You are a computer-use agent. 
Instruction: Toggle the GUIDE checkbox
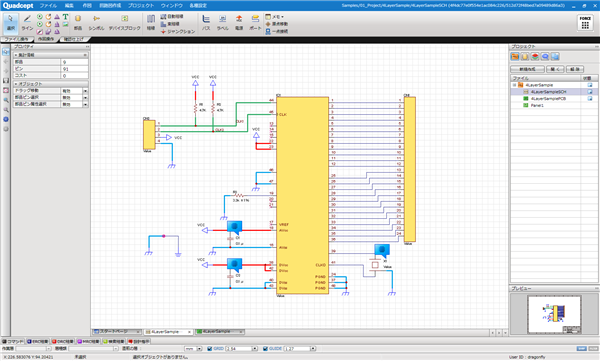coord(265,349)
